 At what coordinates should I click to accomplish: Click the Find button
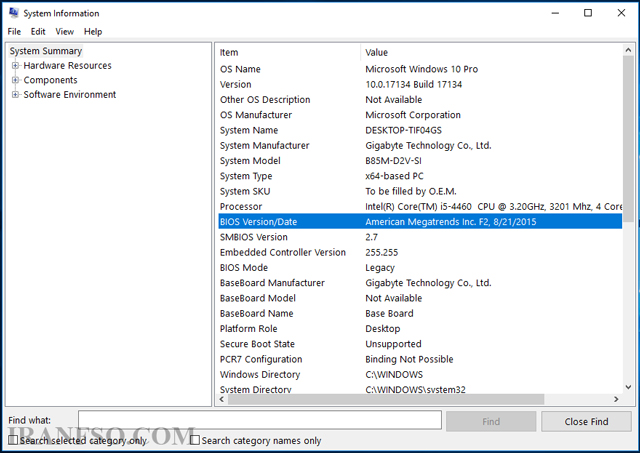tap(491, 422)
